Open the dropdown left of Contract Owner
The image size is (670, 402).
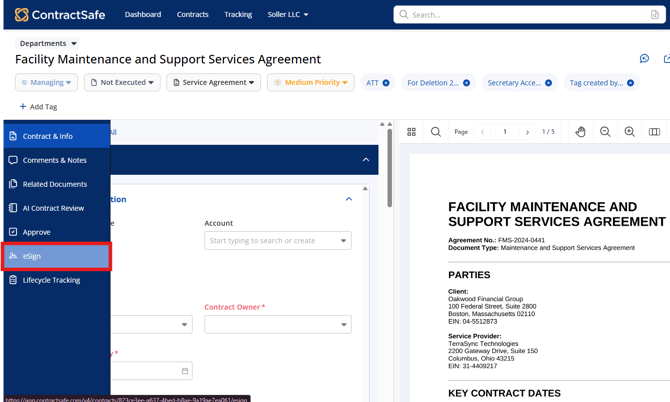[x=151, y=324]
